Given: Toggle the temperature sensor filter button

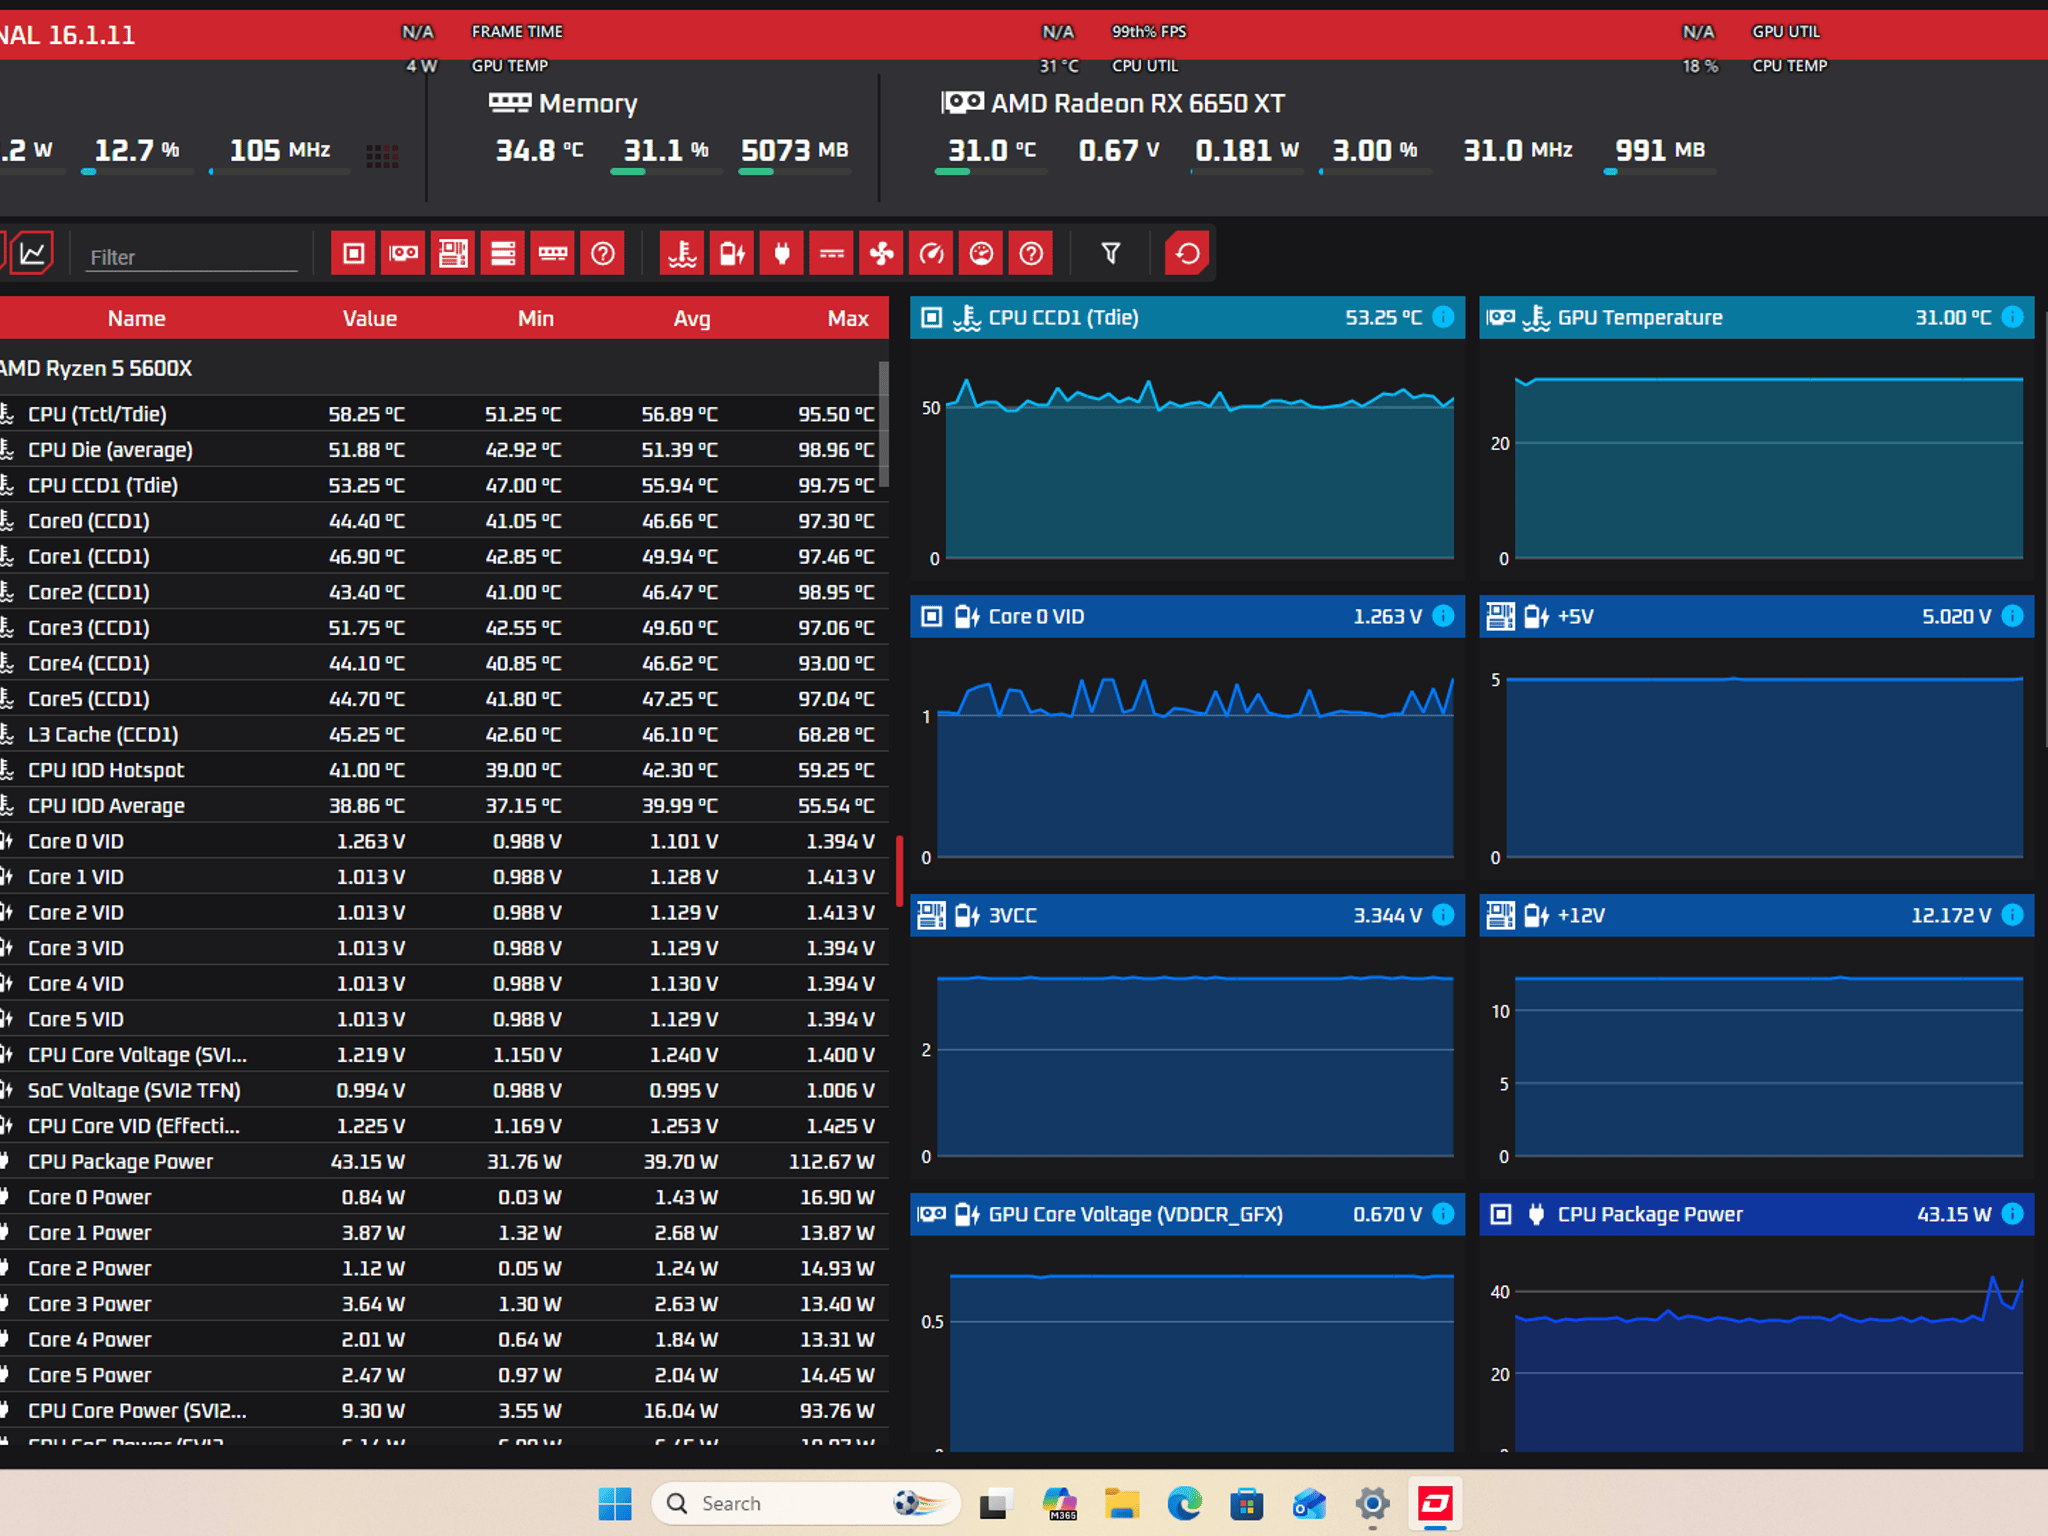Looking at the screenshot, I should coord(682,253).
